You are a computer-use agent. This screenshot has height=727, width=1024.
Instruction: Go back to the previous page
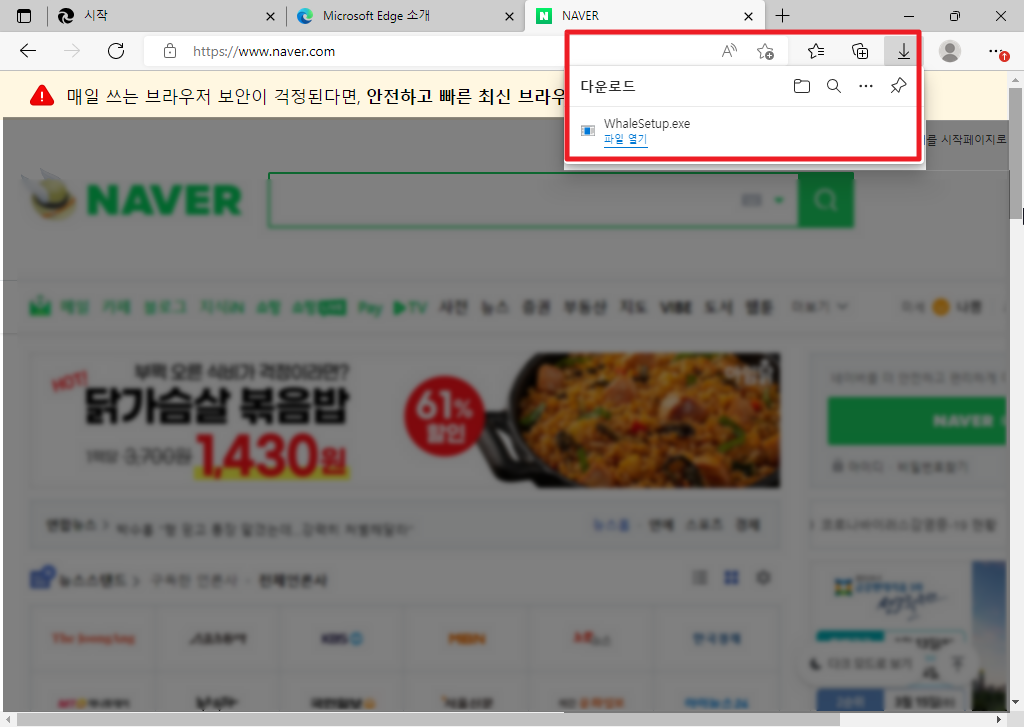[28, 51]
